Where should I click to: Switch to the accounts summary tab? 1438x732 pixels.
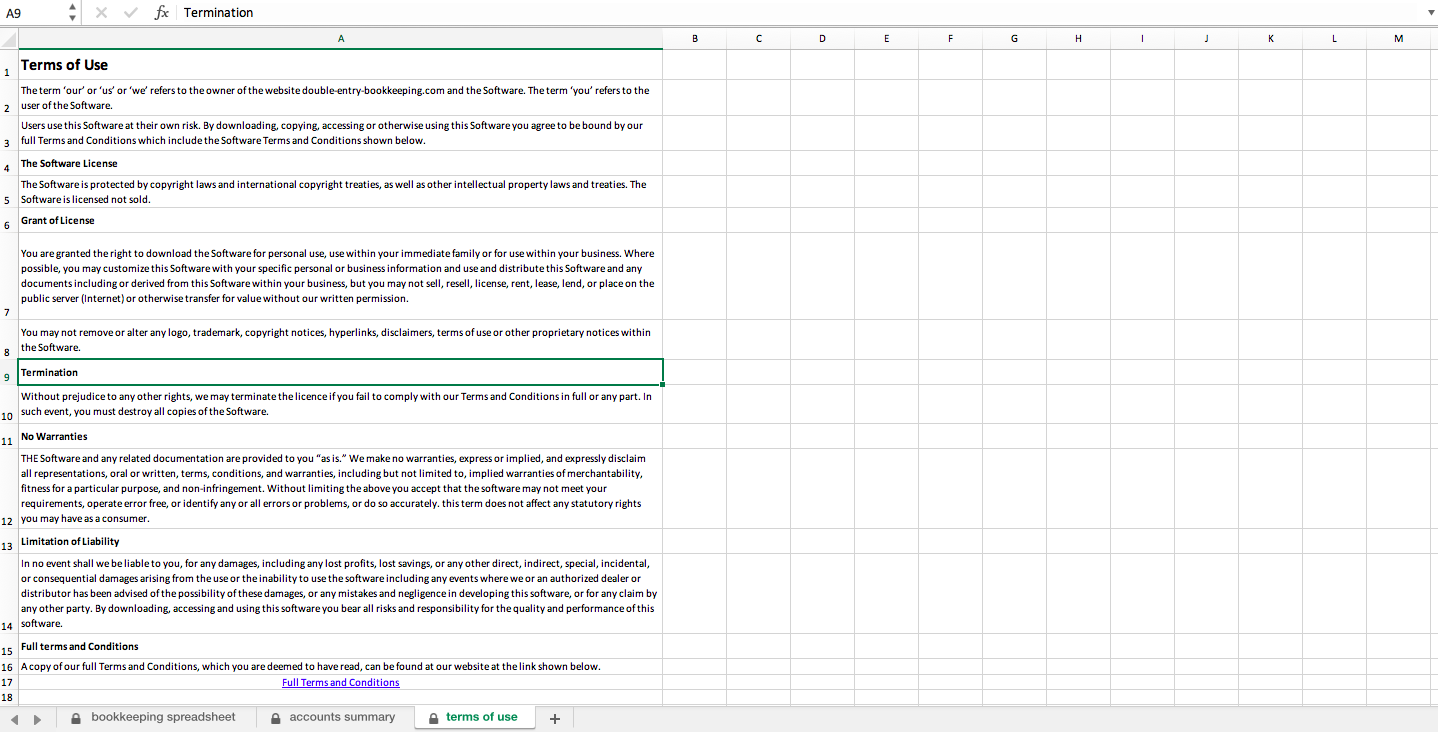pyautogui.click(x=334, y=717)
